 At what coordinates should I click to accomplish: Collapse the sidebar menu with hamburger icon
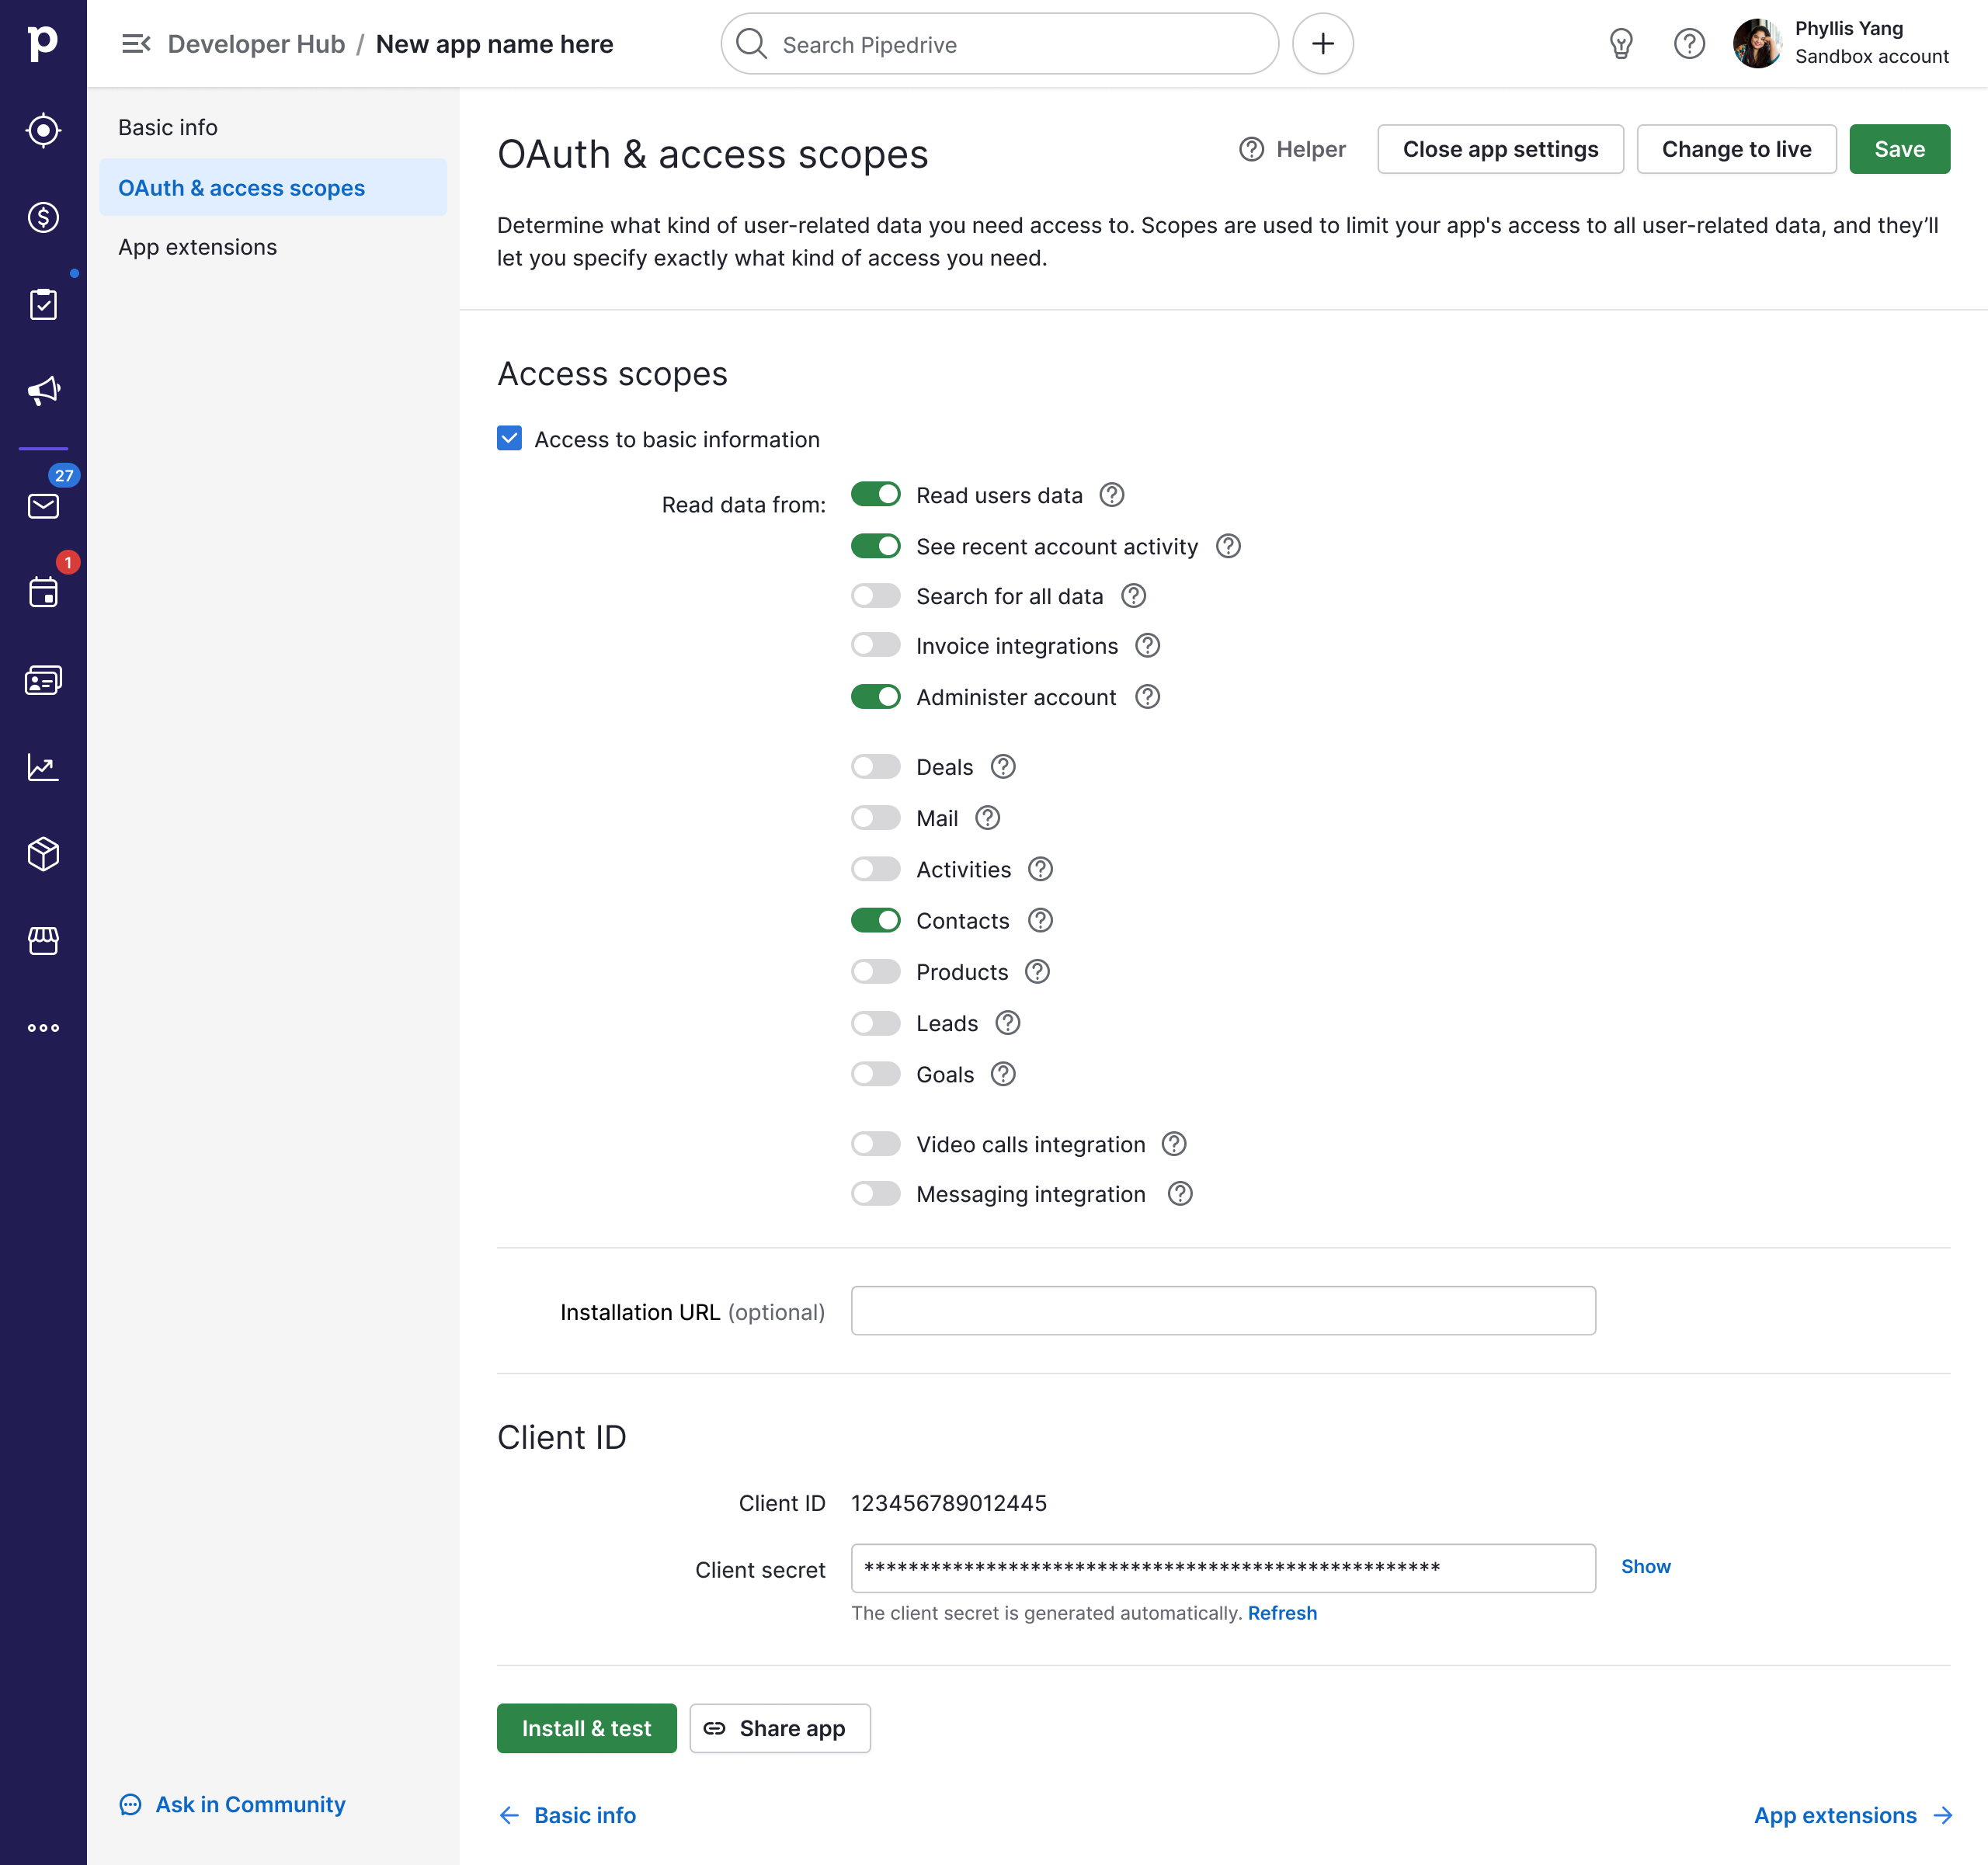click(x=135, y=44)
